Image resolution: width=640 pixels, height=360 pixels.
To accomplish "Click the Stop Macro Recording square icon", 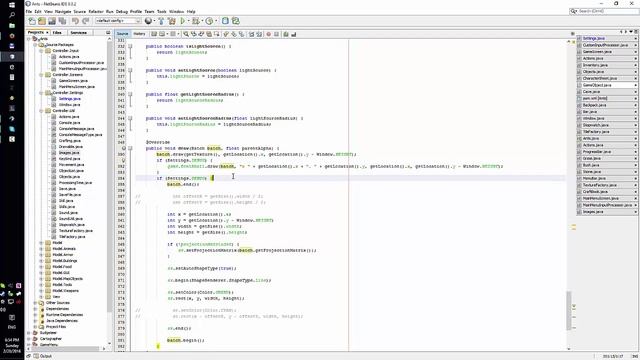I will coord(276,34).
